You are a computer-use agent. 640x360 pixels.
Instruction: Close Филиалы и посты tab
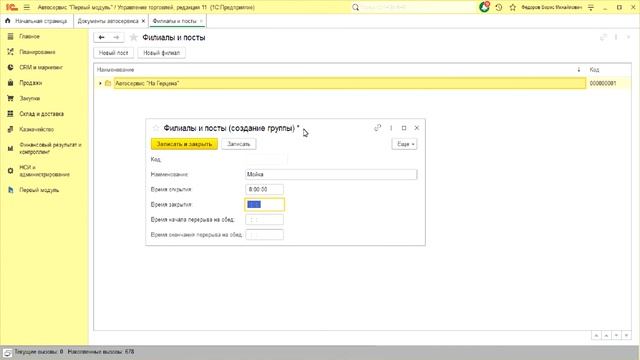[201, 21]
